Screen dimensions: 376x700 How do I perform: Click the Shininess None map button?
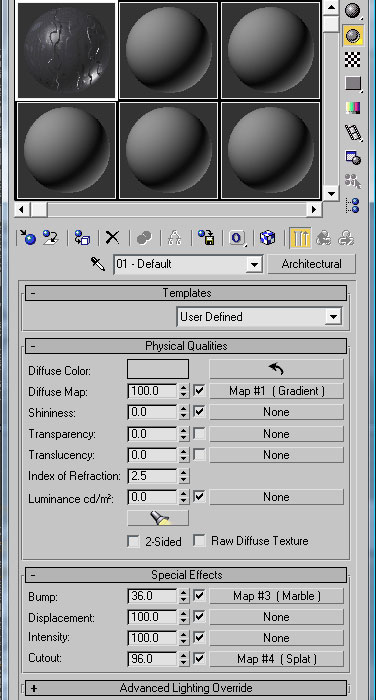pos(276,412)
